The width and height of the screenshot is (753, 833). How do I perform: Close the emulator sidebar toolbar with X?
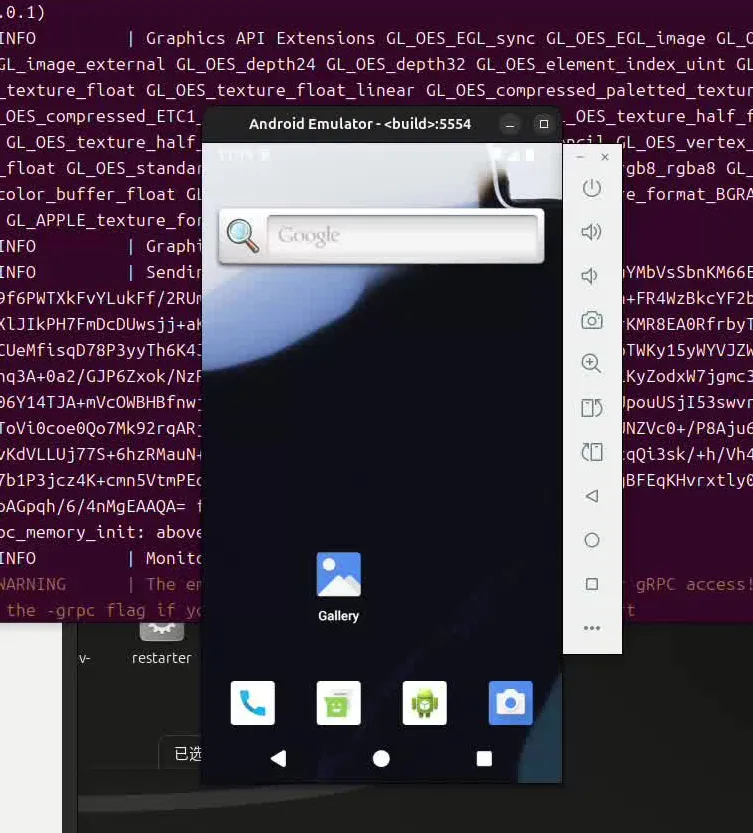coord(605,157)
